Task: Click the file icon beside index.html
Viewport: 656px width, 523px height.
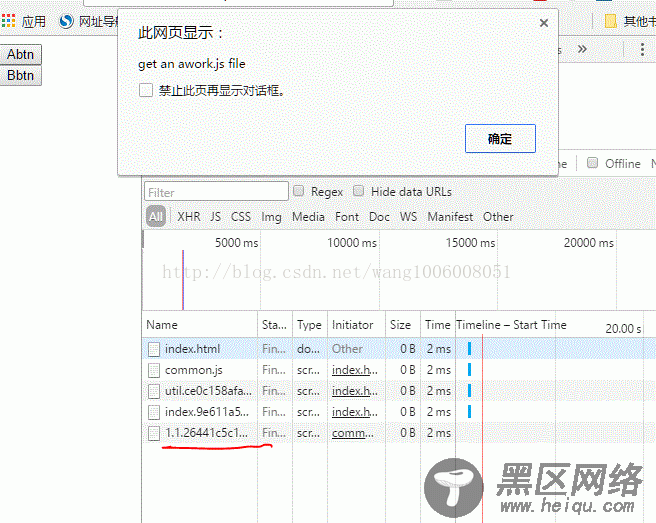Action: (154, 349)
